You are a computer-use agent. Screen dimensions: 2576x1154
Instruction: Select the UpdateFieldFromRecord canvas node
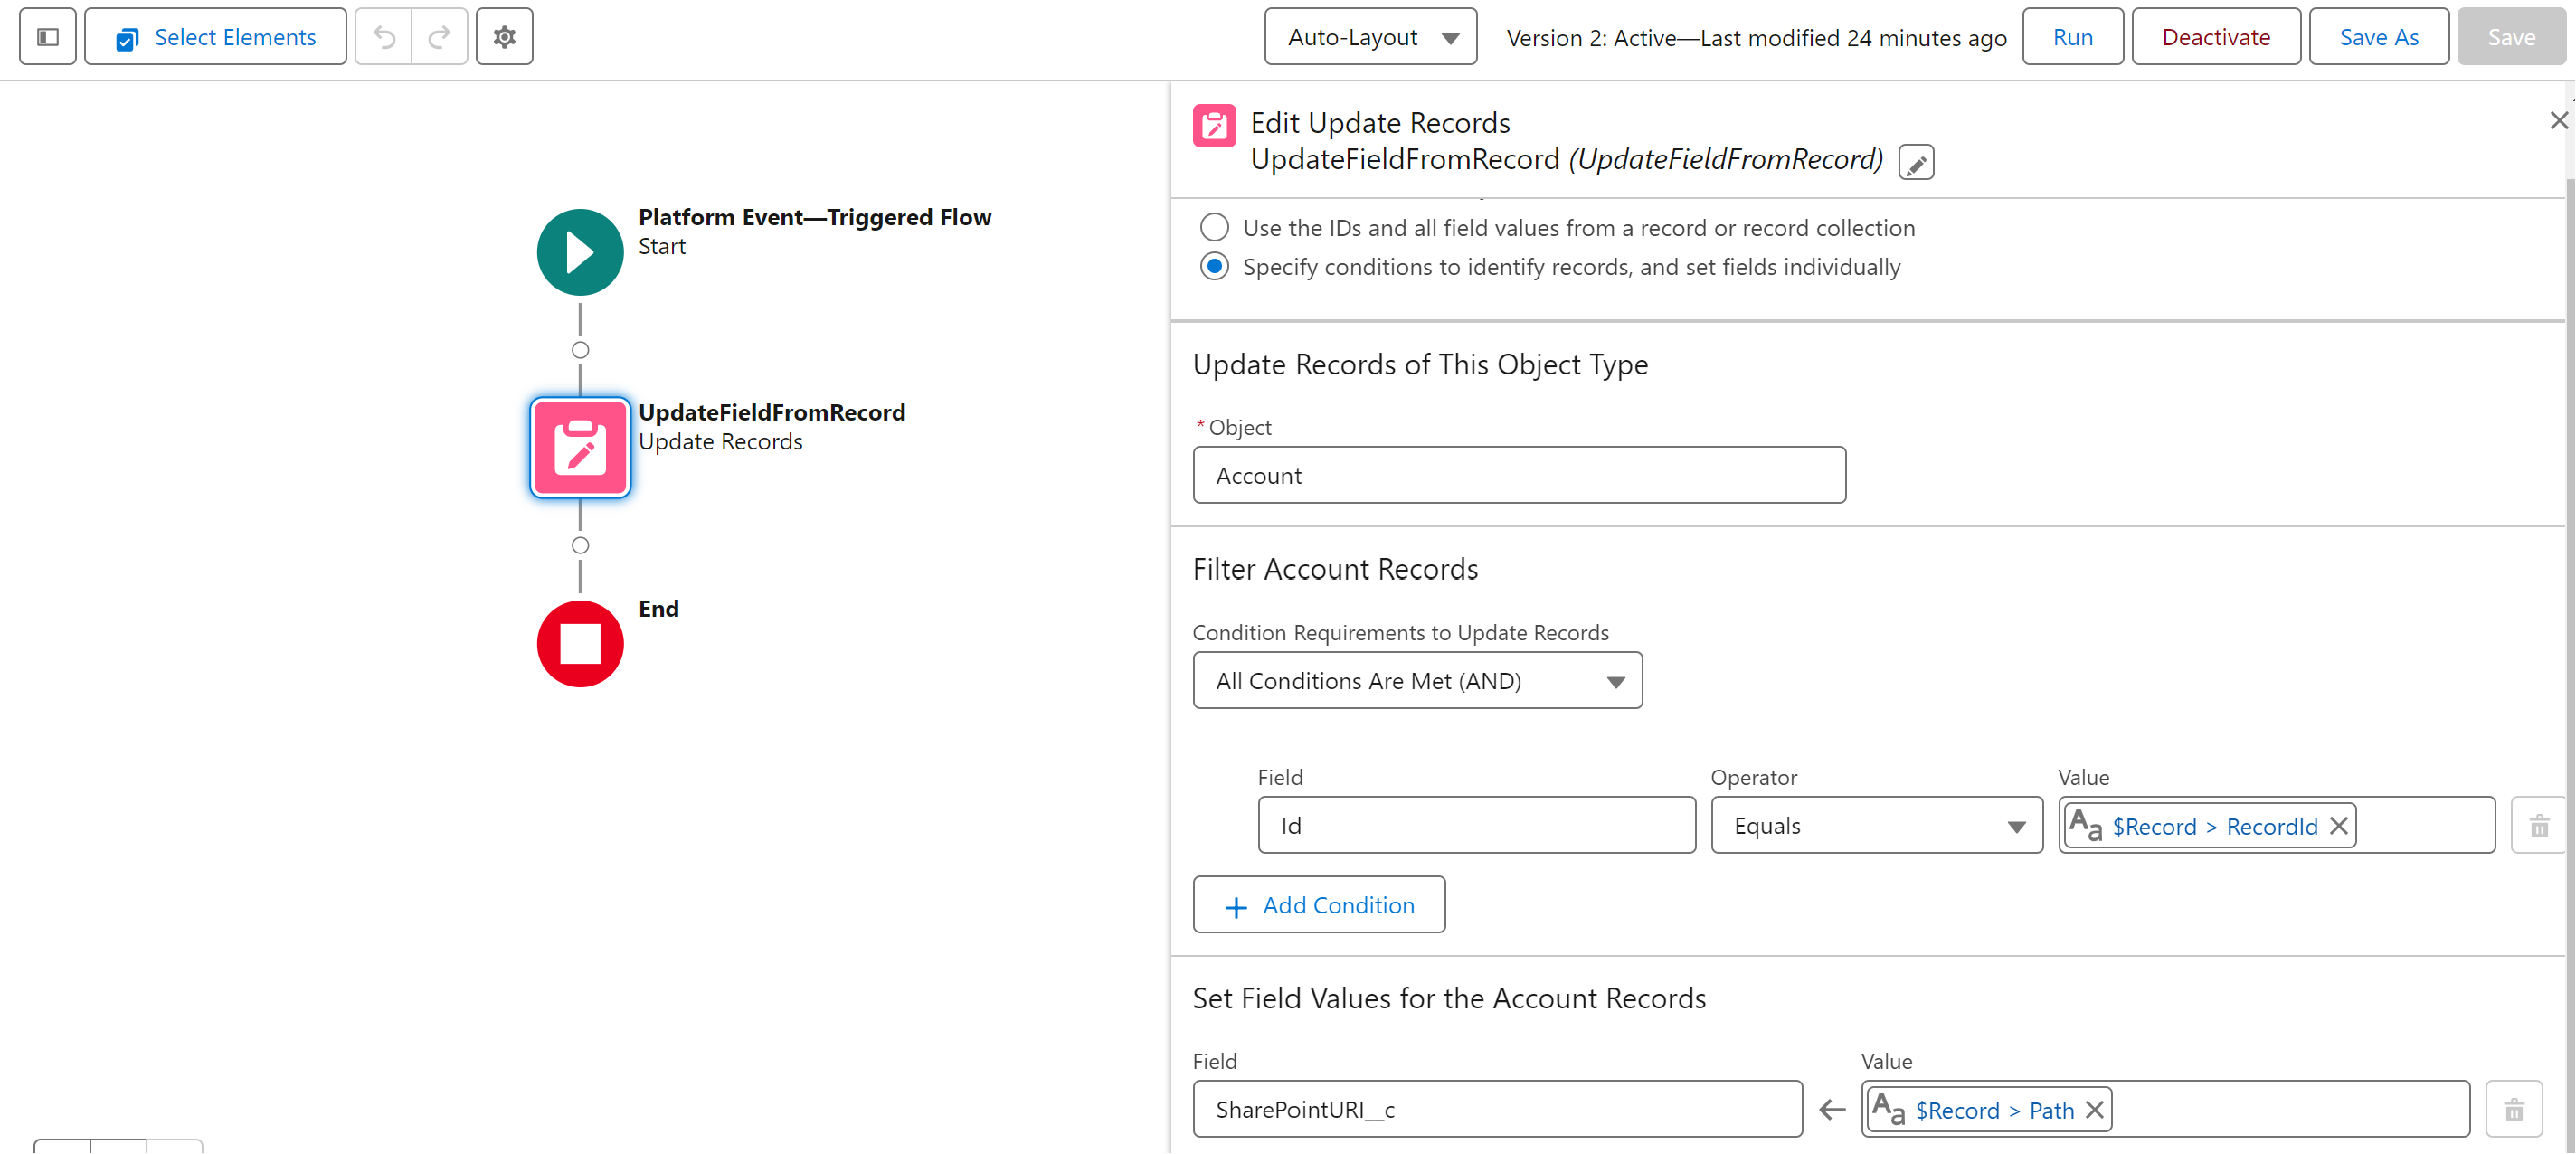[x=580, y=447]
